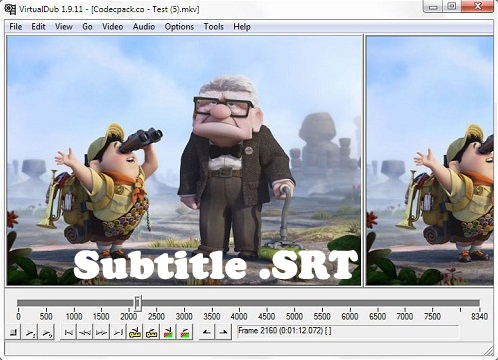Close the VirtualDub window
498x360 pixels.
478,7
